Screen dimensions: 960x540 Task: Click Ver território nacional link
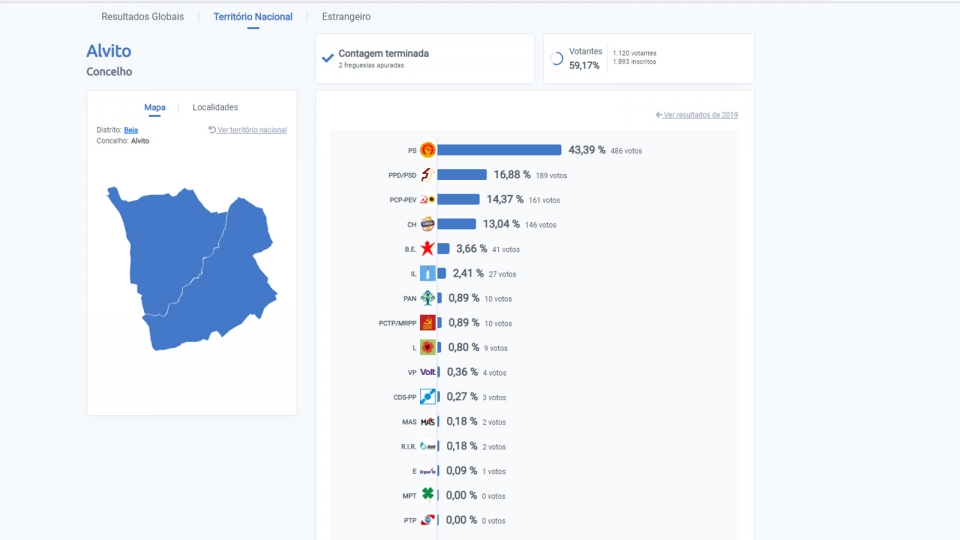pyautogui.click(x=247, y=130)
